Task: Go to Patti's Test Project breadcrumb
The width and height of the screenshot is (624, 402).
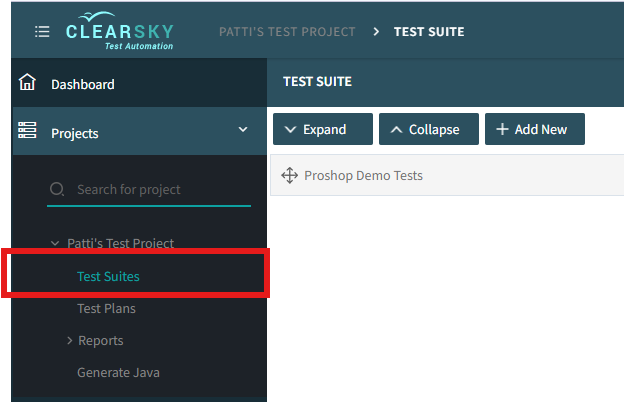Action: coord(287,31)
